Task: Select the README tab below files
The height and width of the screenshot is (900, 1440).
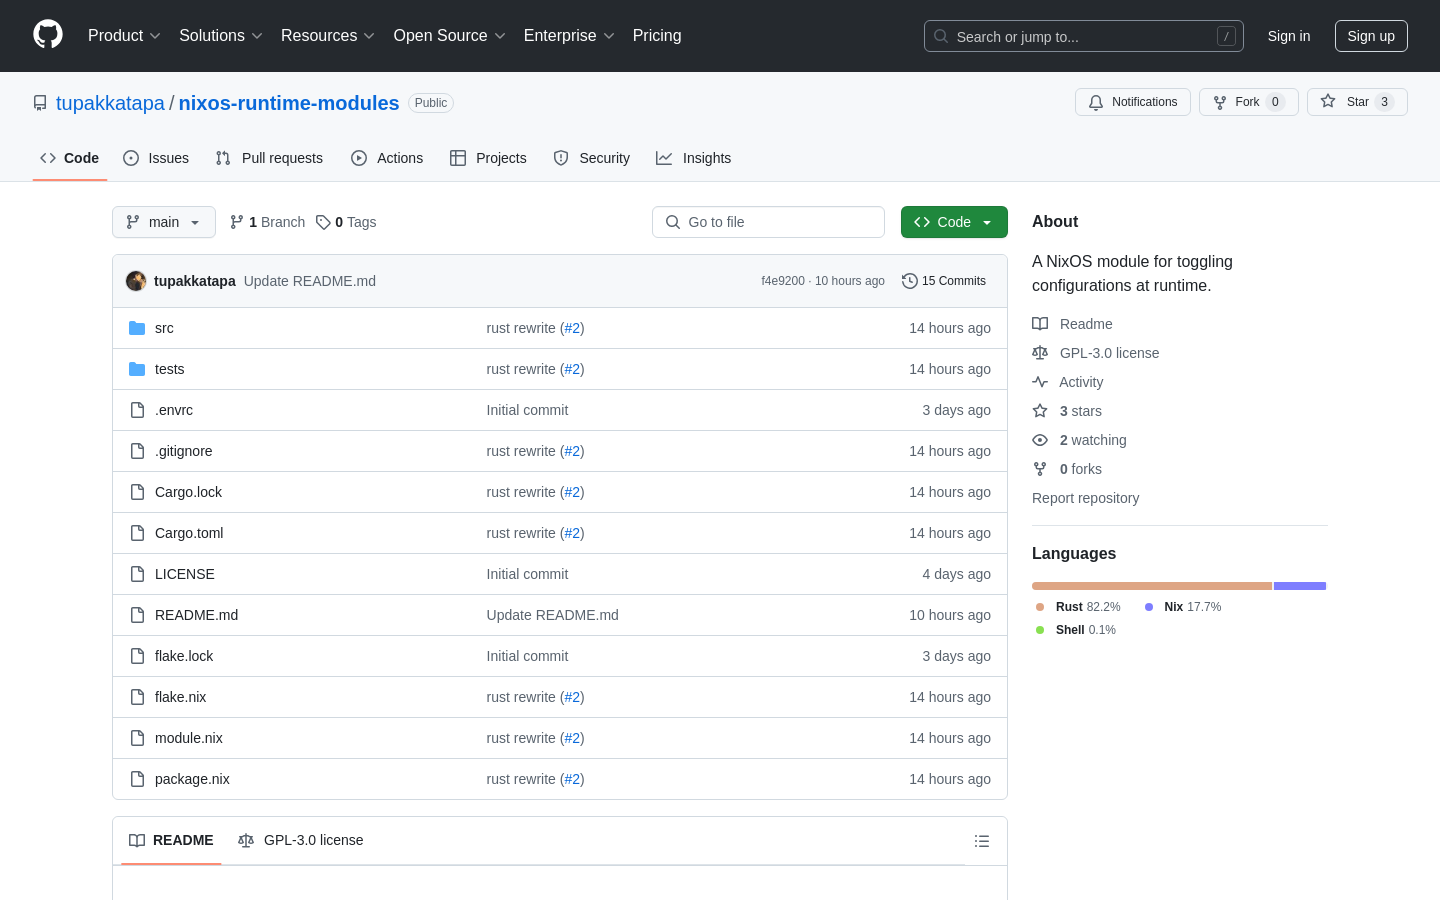Action: (x=171, y=840)
